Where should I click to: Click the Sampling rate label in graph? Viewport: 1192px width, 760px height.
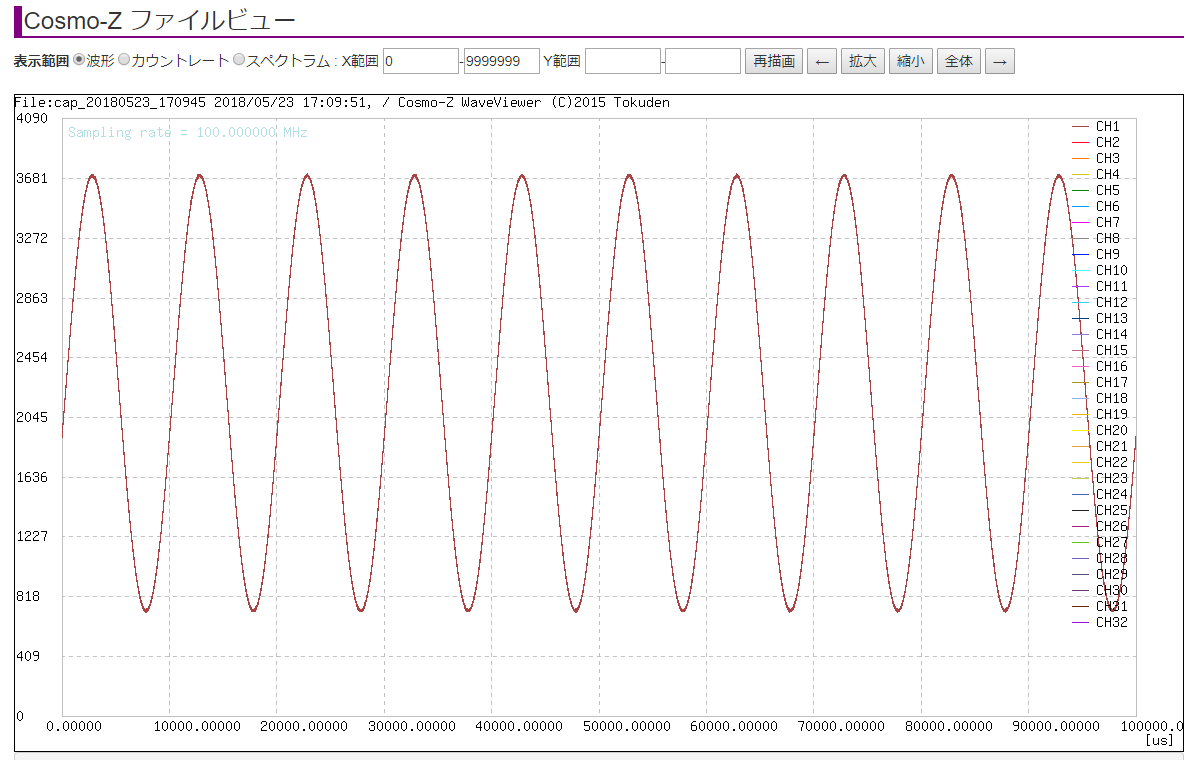[x=187, y=133]
